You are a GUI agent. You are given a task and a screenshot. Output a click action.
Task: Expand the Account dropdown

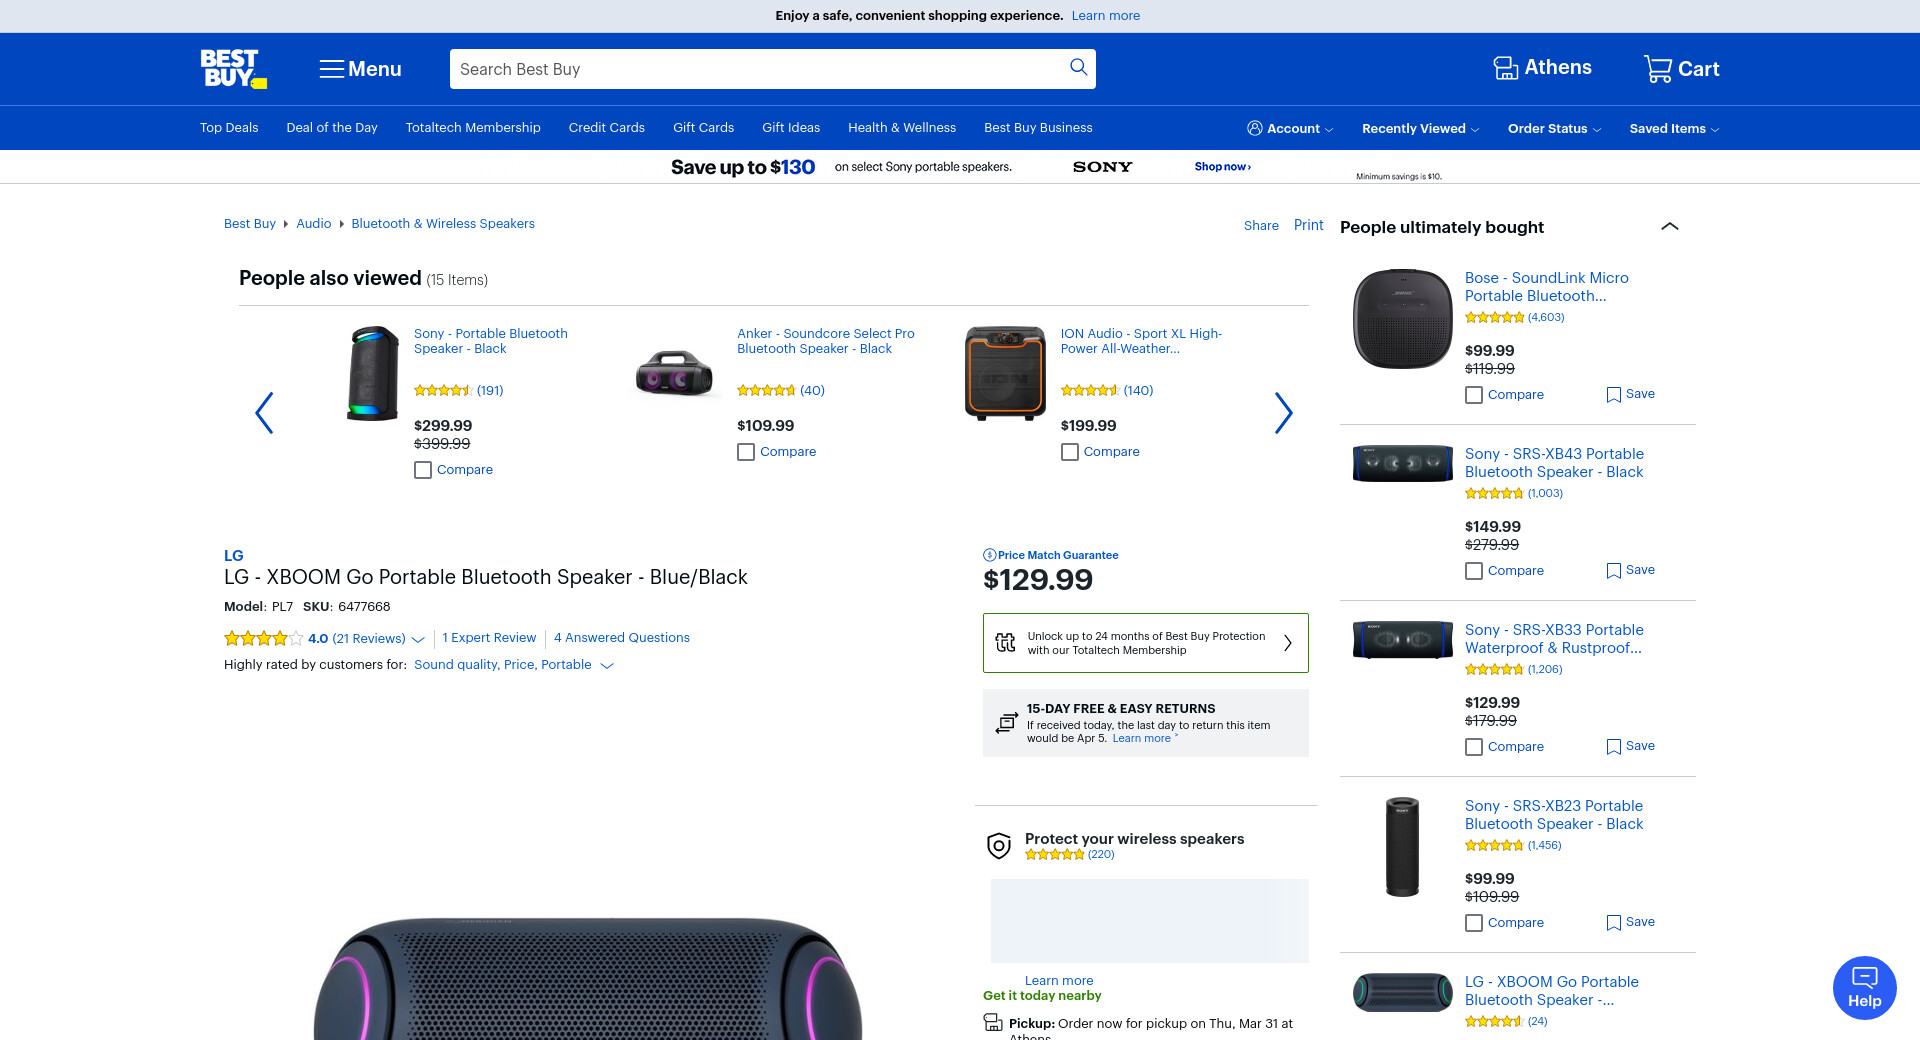click(x=1290, y=128)
